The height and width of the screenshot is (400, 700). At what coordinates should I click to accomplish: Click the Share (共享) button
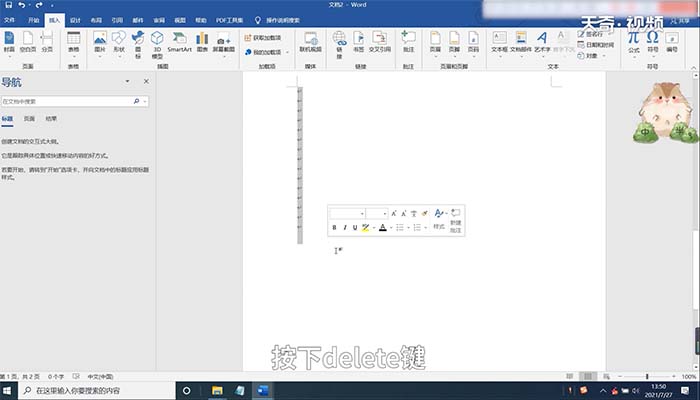click(x=680, y=21)
